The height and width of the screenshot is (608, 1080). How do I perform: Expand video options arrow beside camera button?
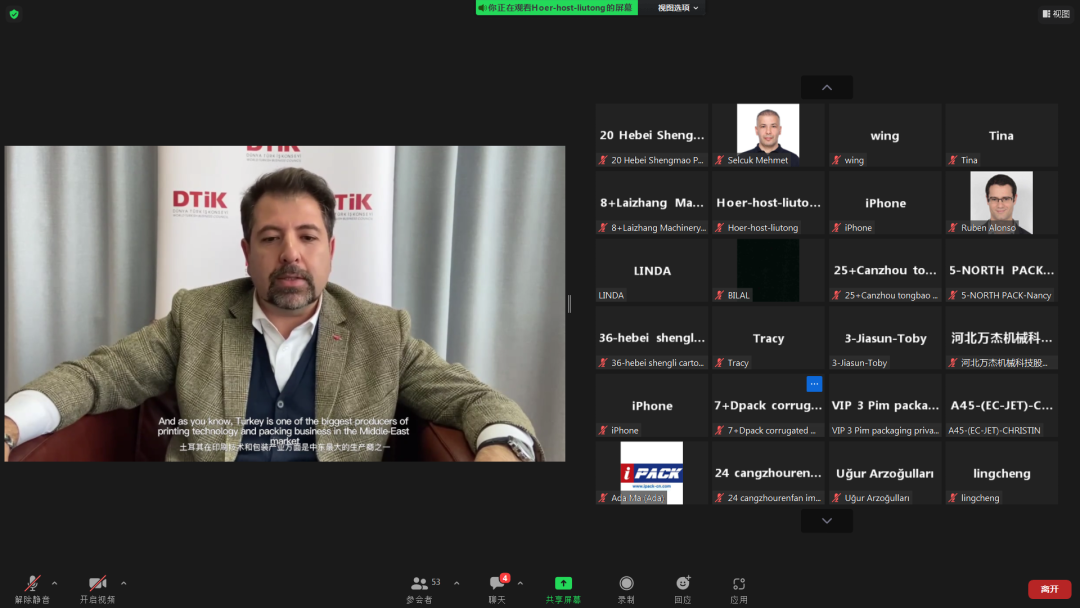pos(123,583)
